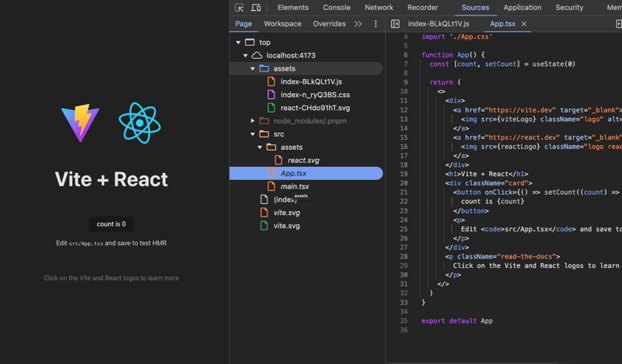Select the blue assets folder icon
The height and width of the screenshot is (364, 622).
(x=264, y=68)
